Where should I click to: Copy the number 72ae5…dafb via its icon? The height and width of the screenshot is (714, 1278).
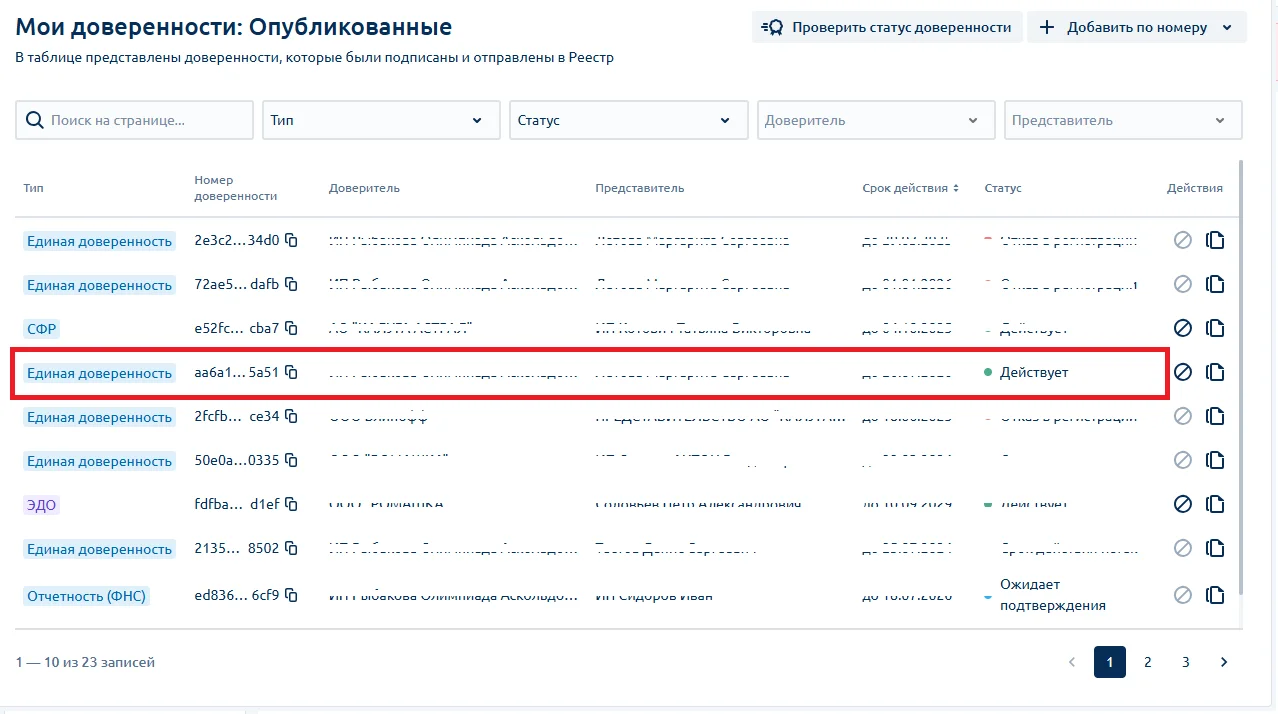click(291, 284)
